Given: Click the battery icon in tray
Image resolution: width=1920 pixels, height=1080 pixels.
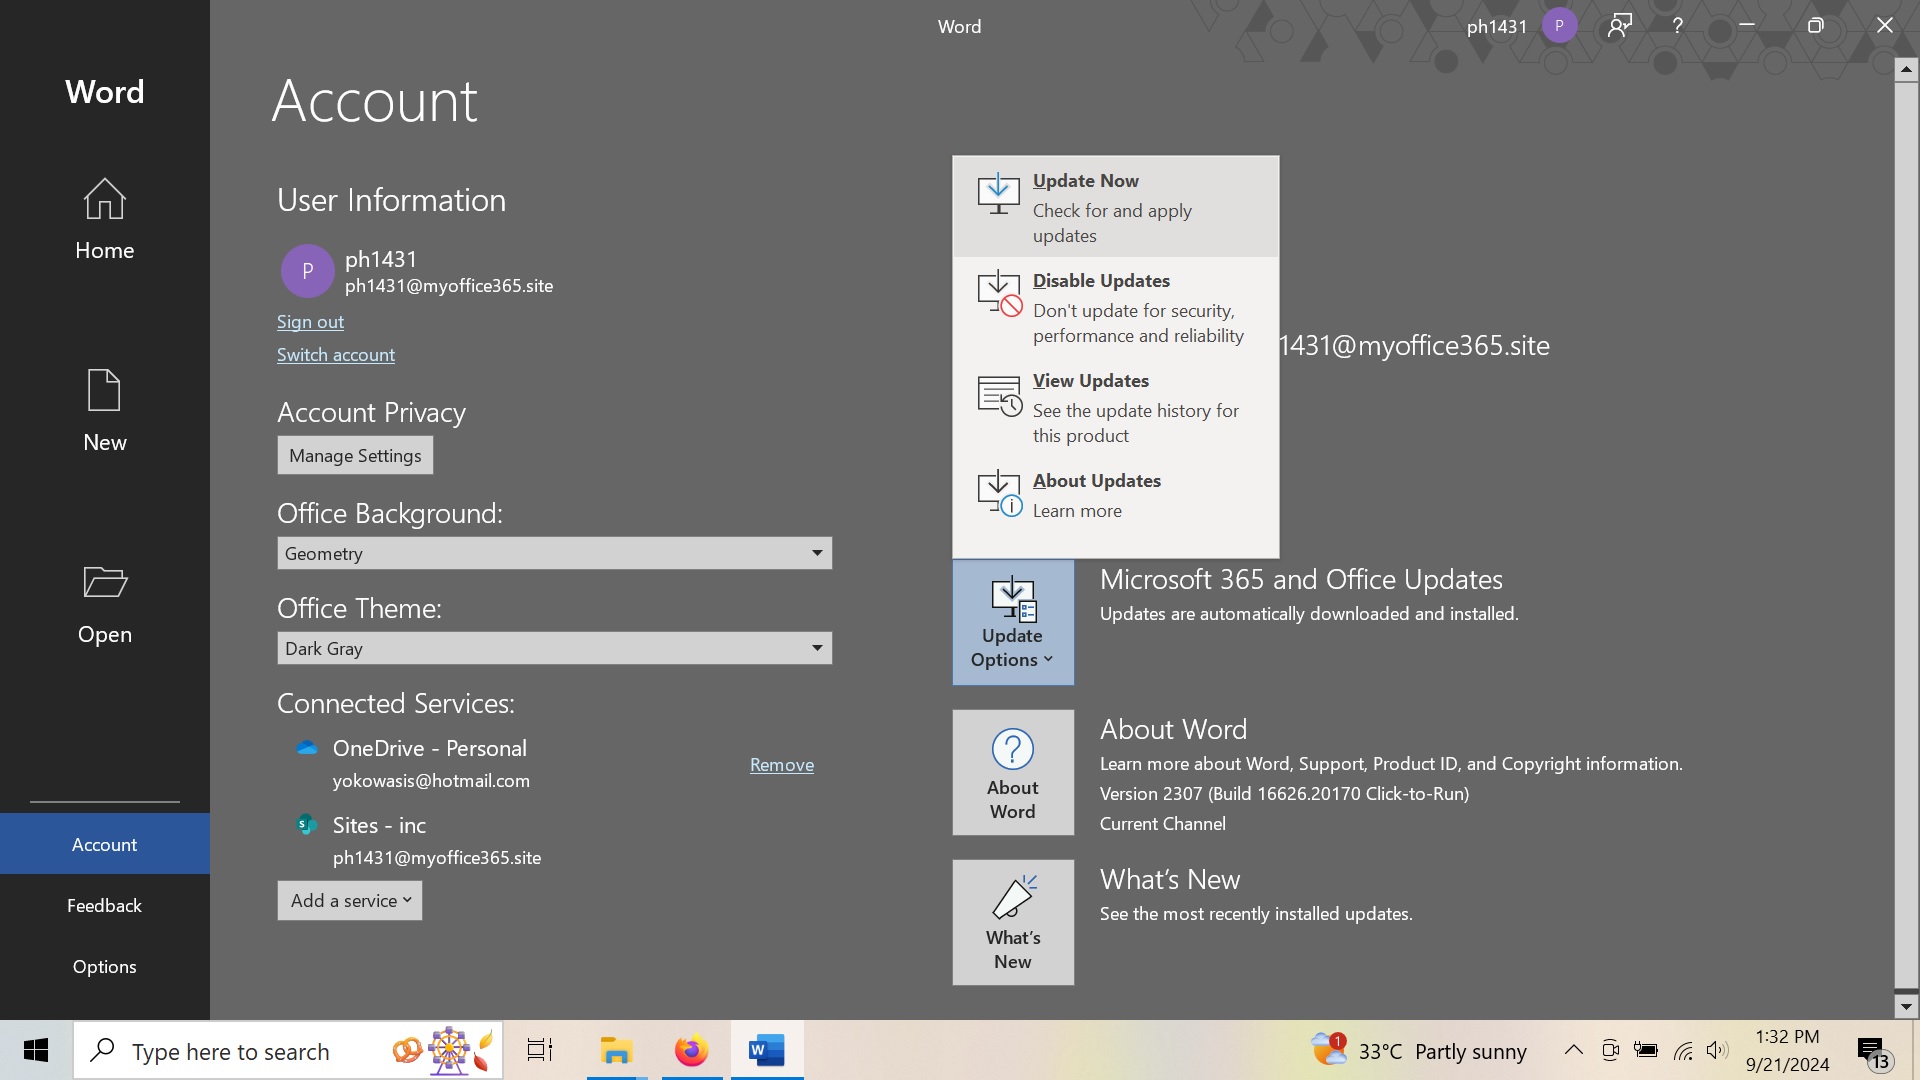Looking at the screenshot, I should point(1646,1050).
